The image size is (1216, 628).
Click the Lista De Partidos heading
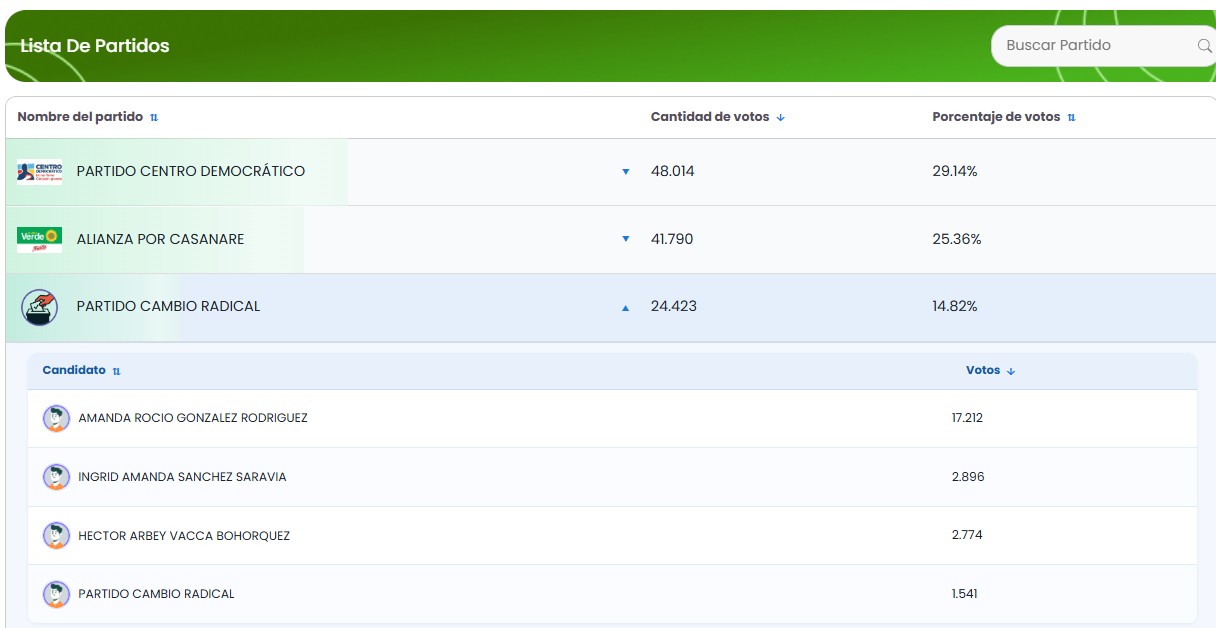(94, 45)
